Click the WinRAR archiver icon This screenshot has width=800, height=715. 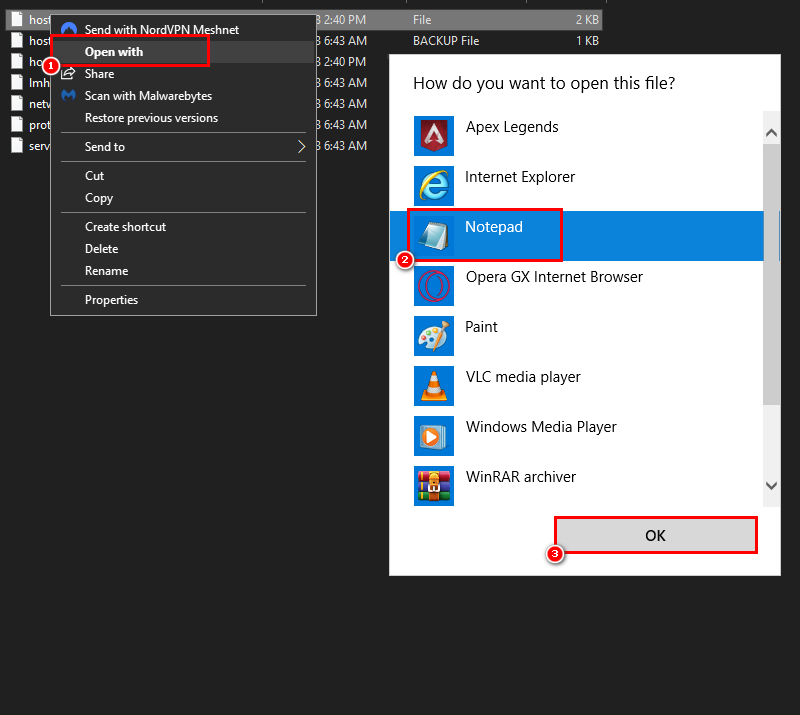pos(434,486)
